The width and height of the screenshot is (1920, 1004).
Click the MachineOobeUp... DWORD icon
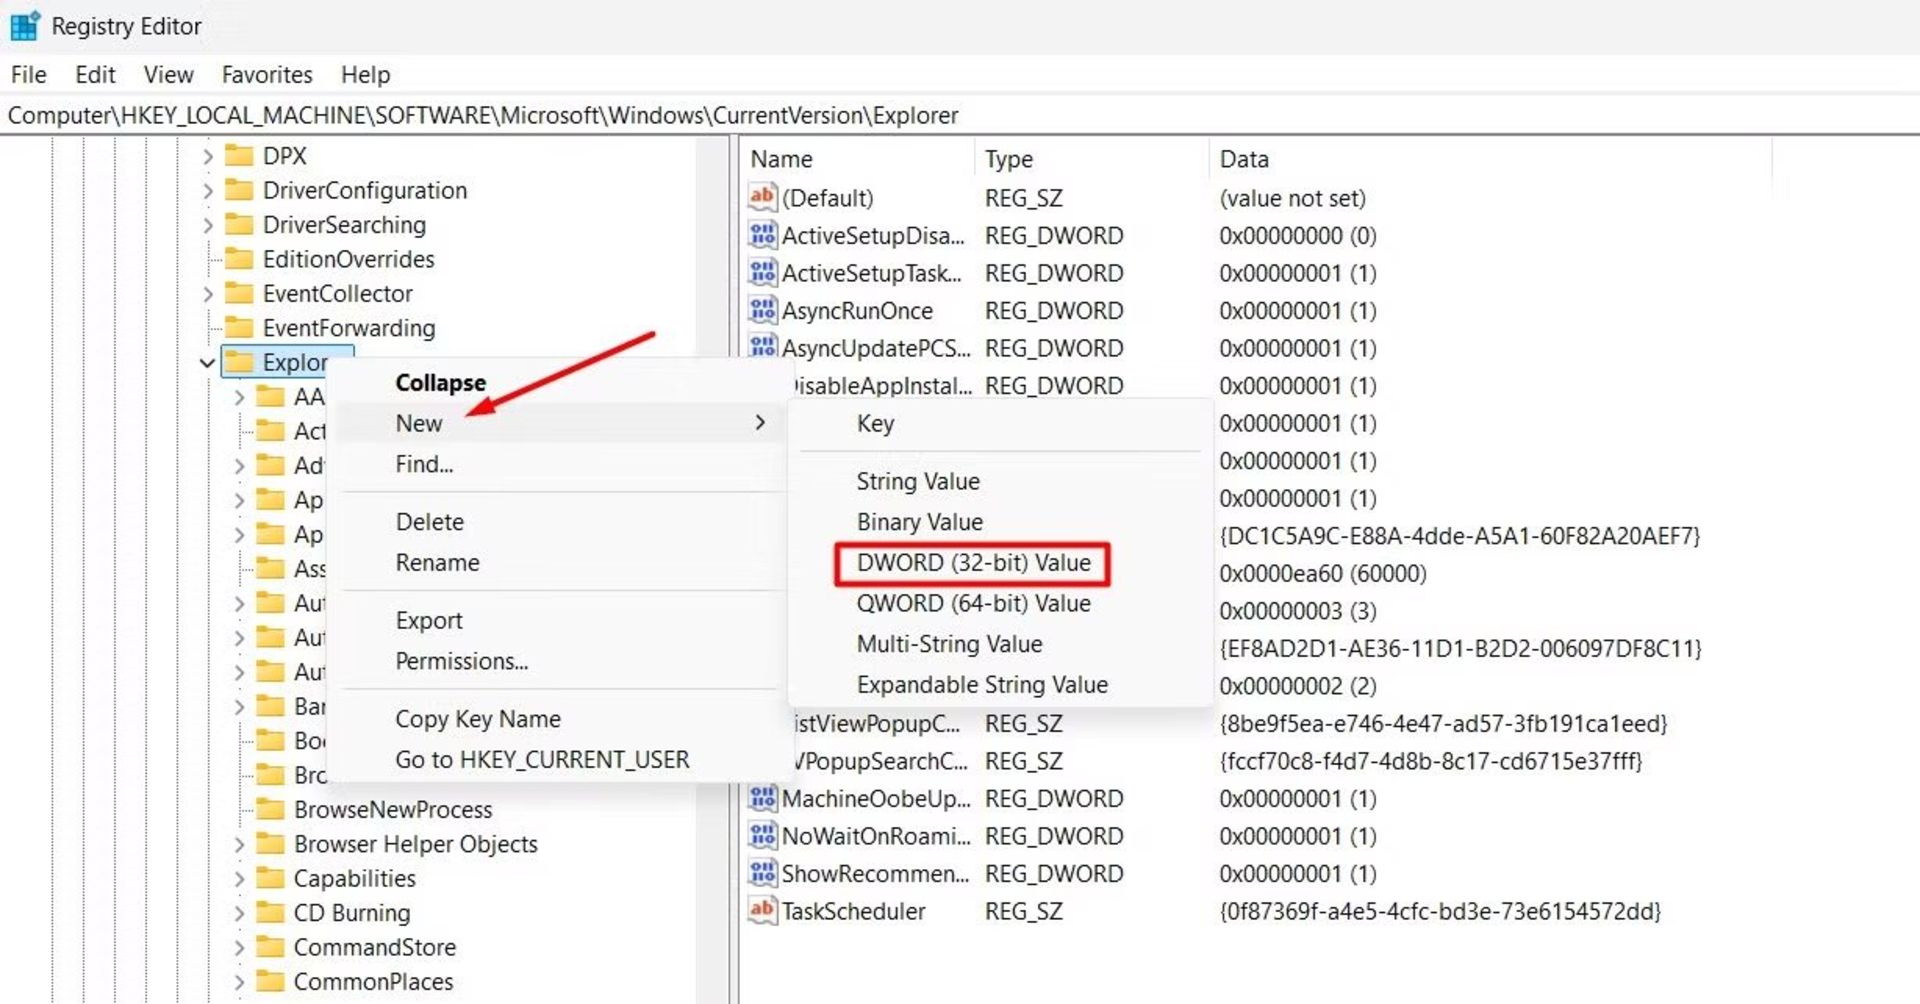[x=762, y=798]
